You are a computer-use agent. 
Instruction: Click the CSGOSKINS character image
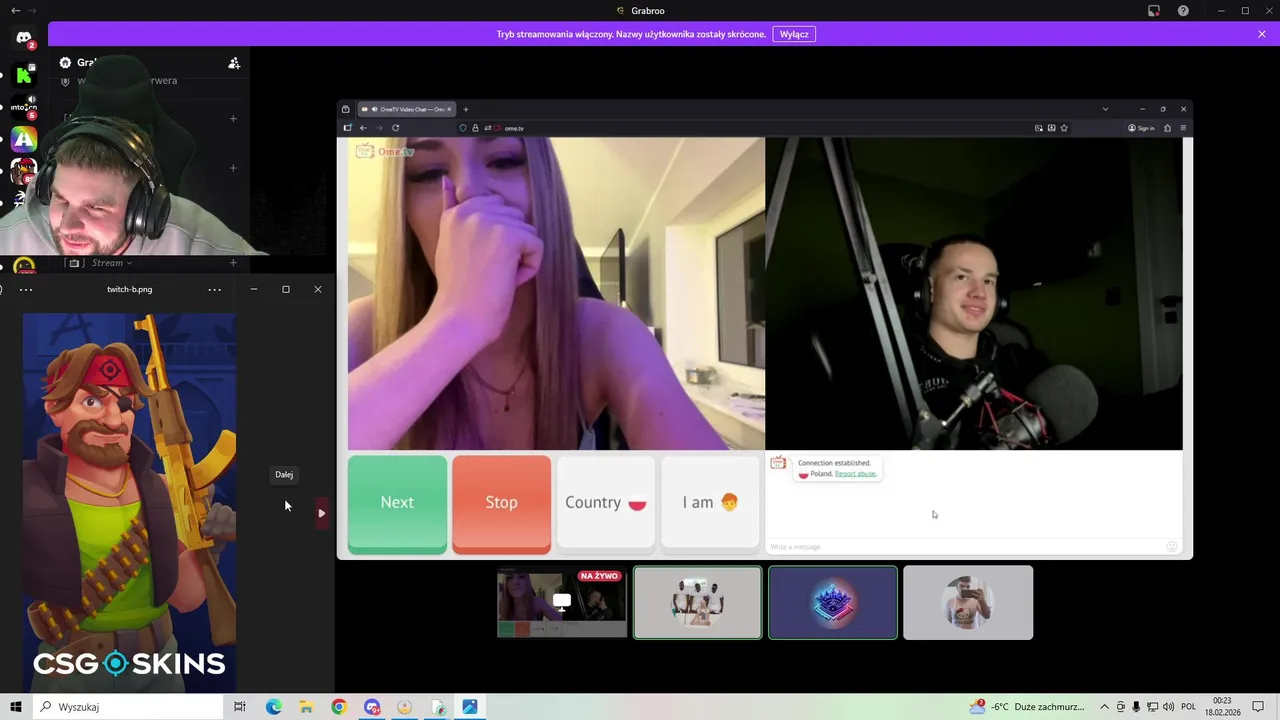(x=129, y=503)
